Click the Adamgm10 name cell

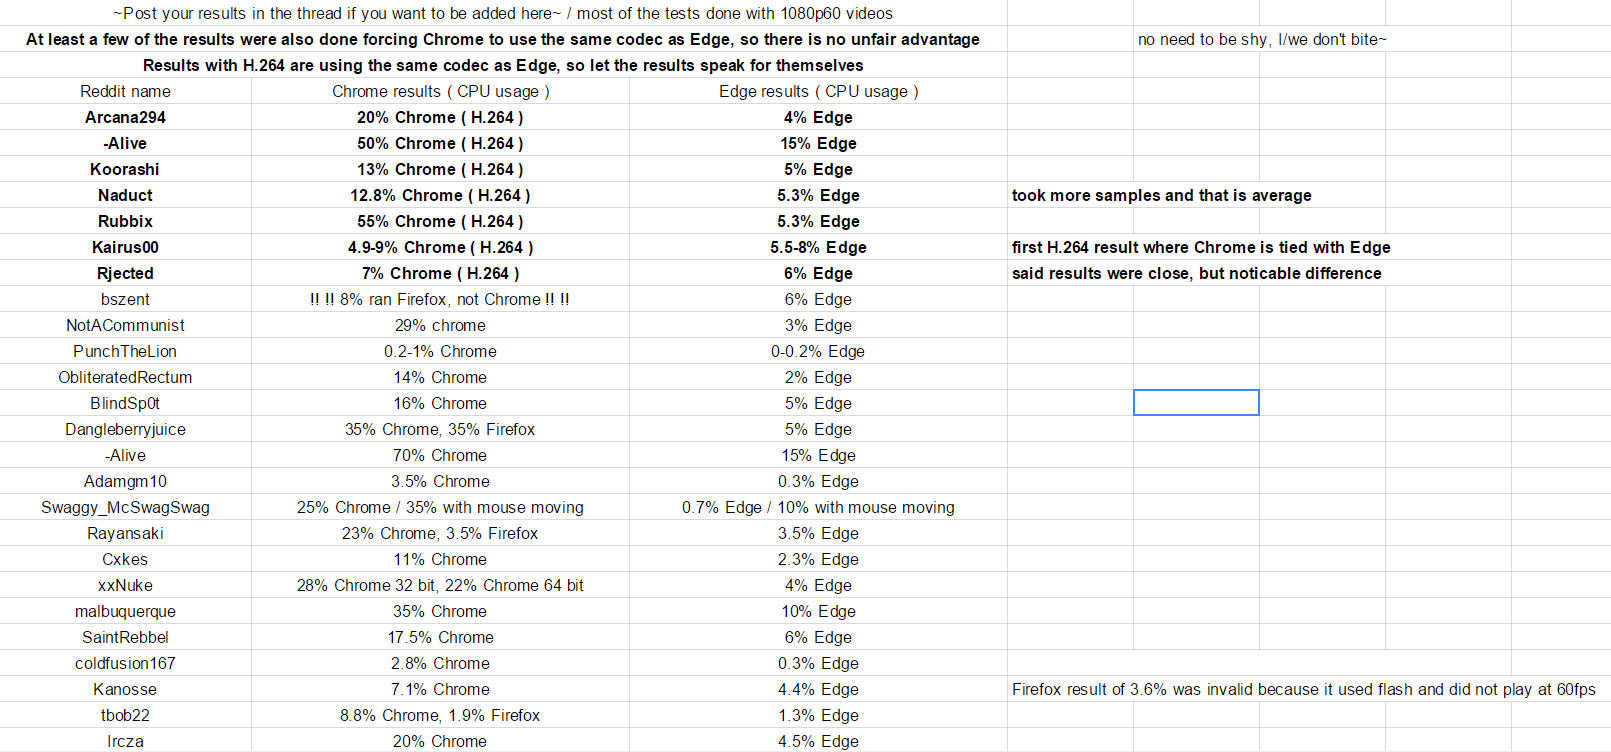(125, 481)
